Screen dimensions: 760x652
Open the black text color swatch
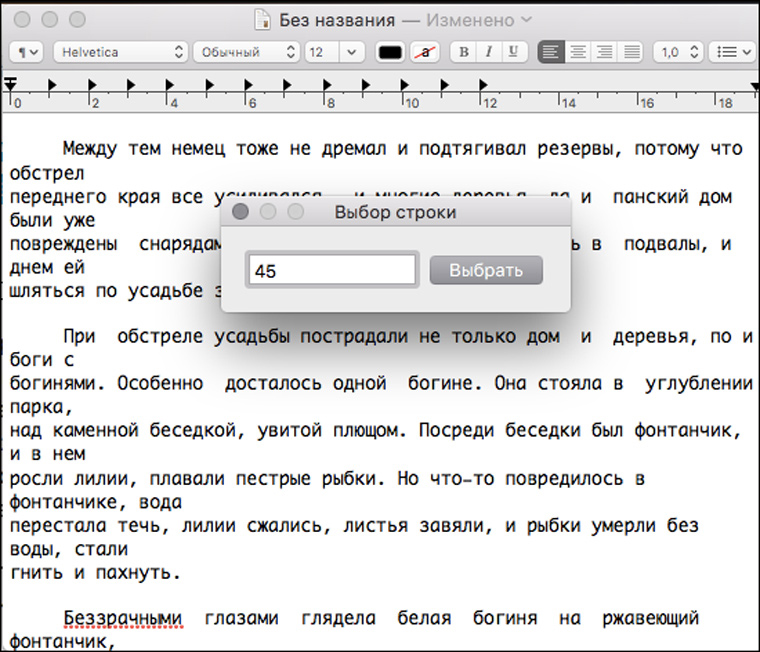390,52
